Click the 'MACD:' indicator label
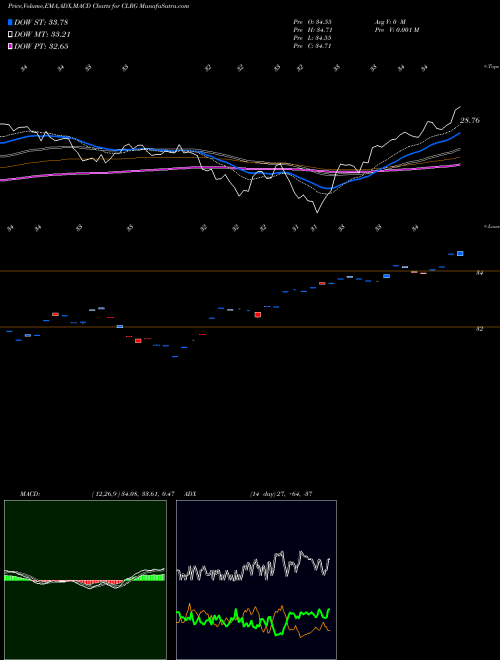This screenshot has width=500, height=660. (x=30, y=494)
